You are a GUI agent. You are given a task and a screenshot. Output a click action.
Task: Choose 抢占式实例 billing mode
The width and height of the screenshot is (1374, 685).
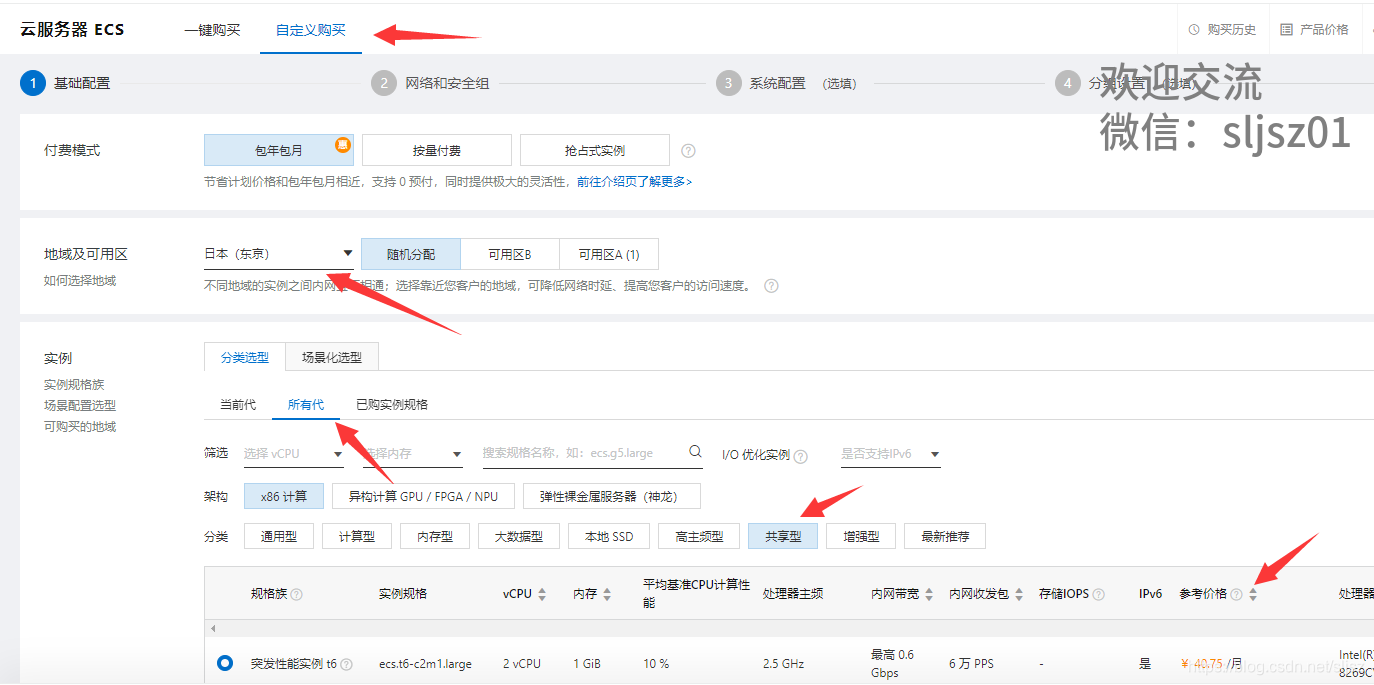coord(595,150)
